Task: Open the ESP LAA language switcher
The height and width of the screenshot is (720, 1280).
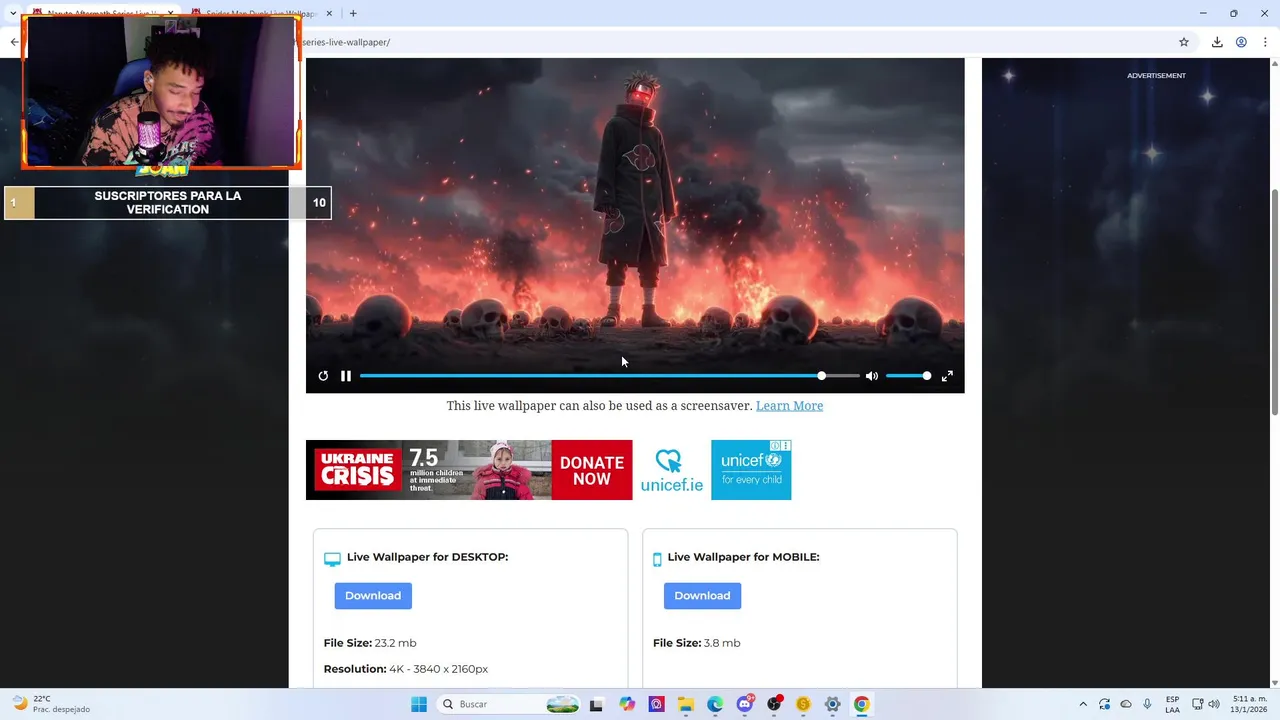Action: 1172,704
